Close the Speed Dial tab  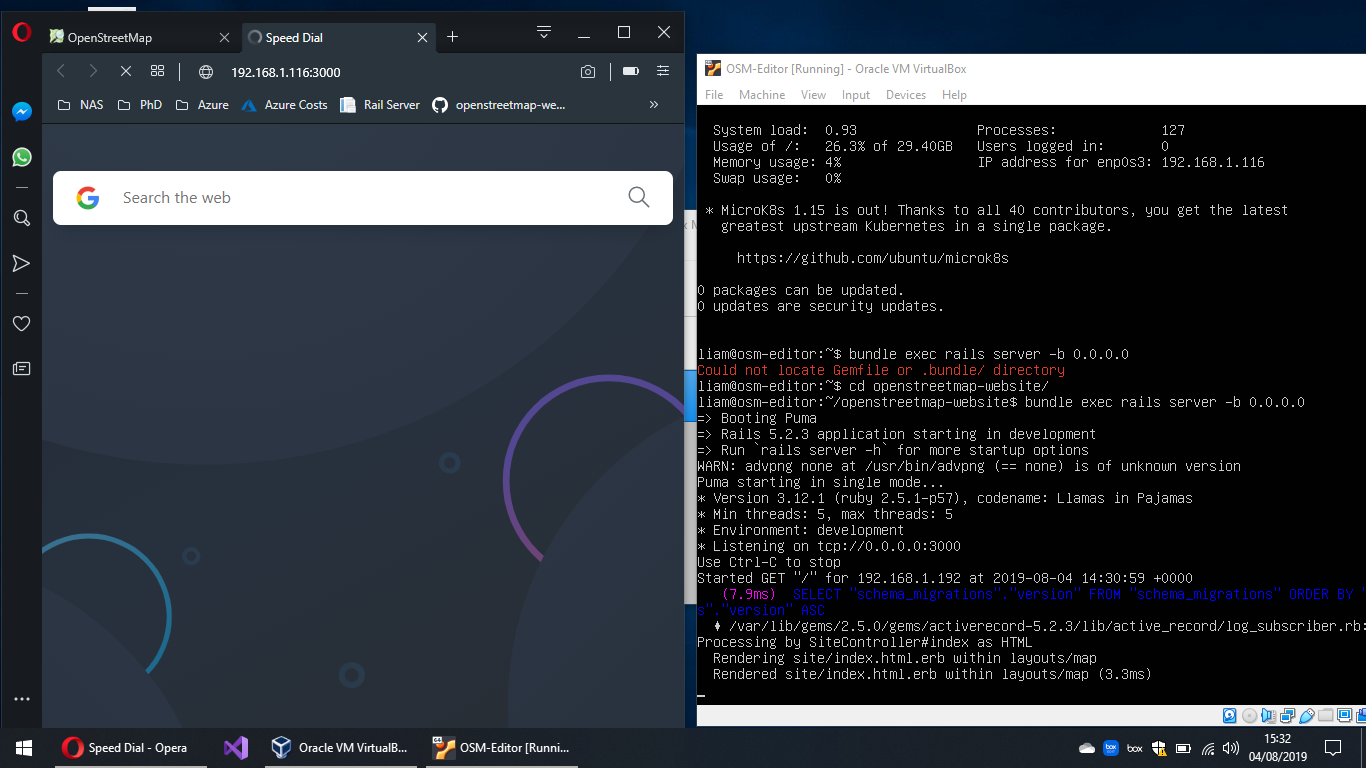pyautogui.click(x=423, y=37)
